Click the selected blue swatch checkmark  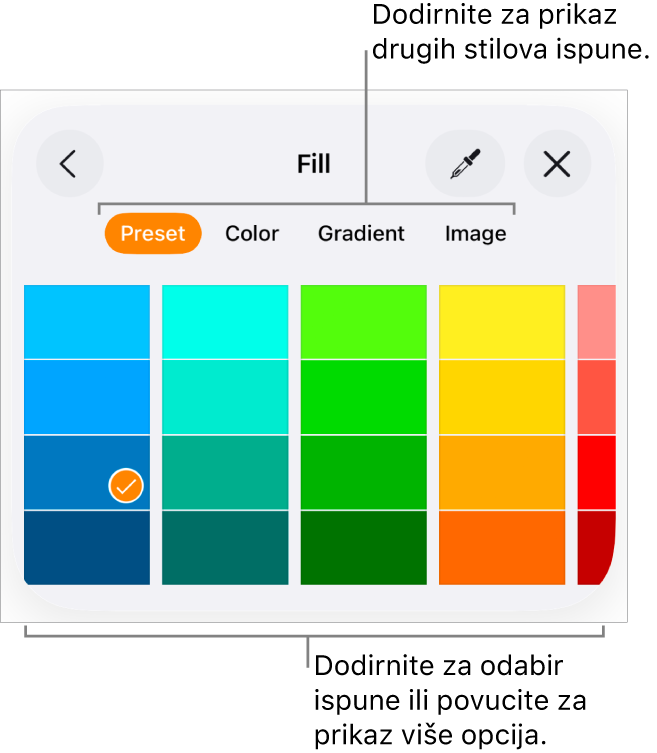click(126, 486)
